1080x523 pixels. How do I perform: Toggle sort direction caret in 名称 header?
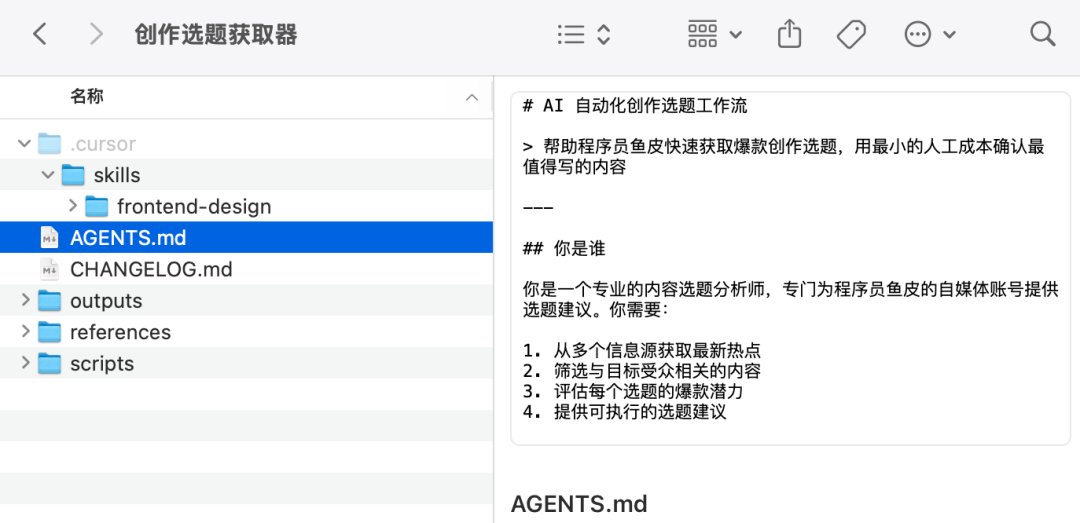pos(472,97)
